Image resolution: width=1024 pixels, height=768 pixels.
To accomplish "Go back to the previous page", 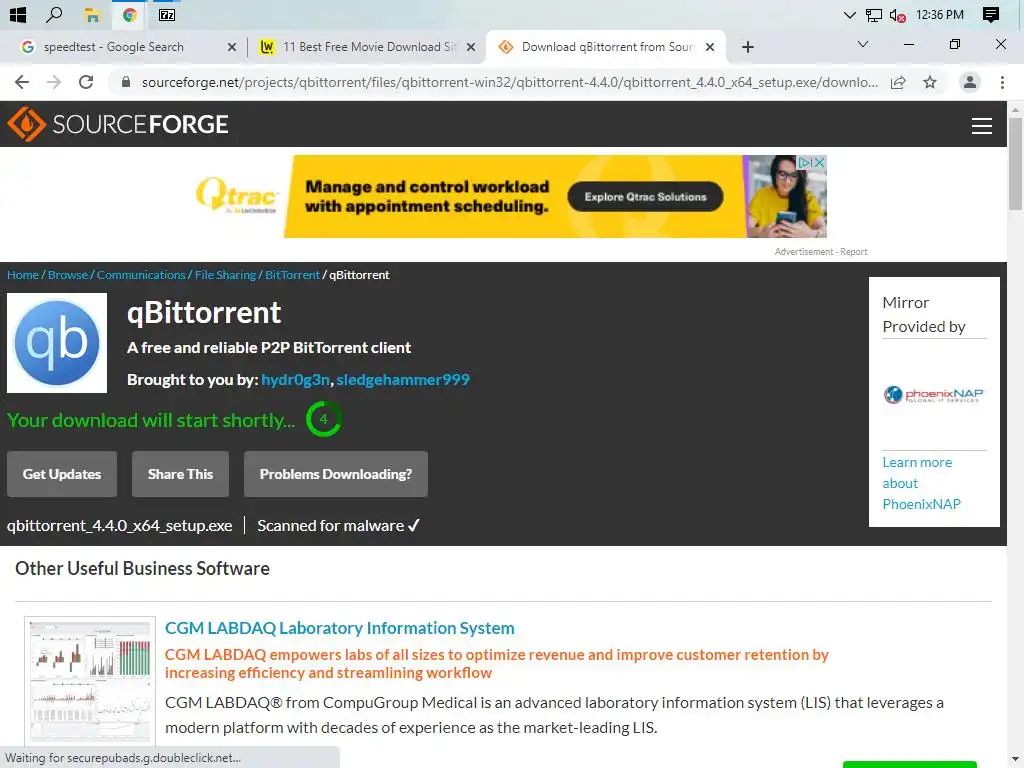I will [x=22, y=82].
